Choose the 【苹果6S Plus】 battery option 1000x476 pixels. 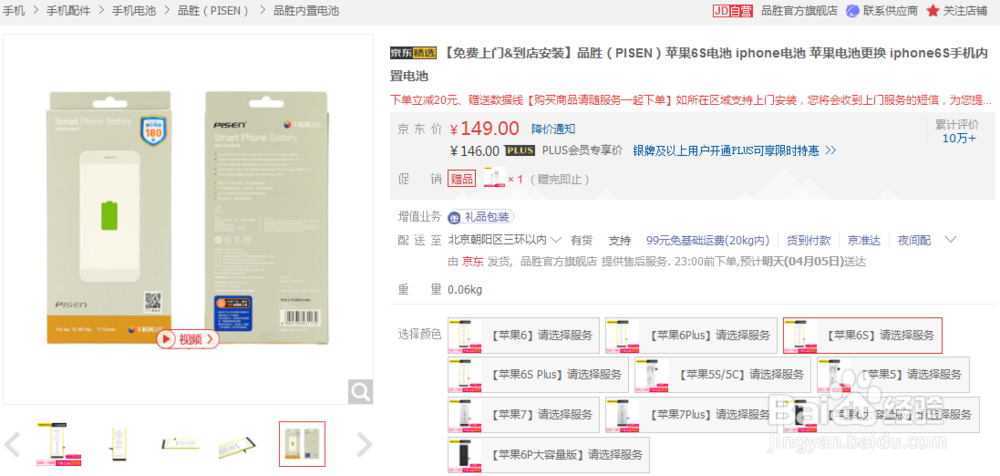[x=538, y=375]
